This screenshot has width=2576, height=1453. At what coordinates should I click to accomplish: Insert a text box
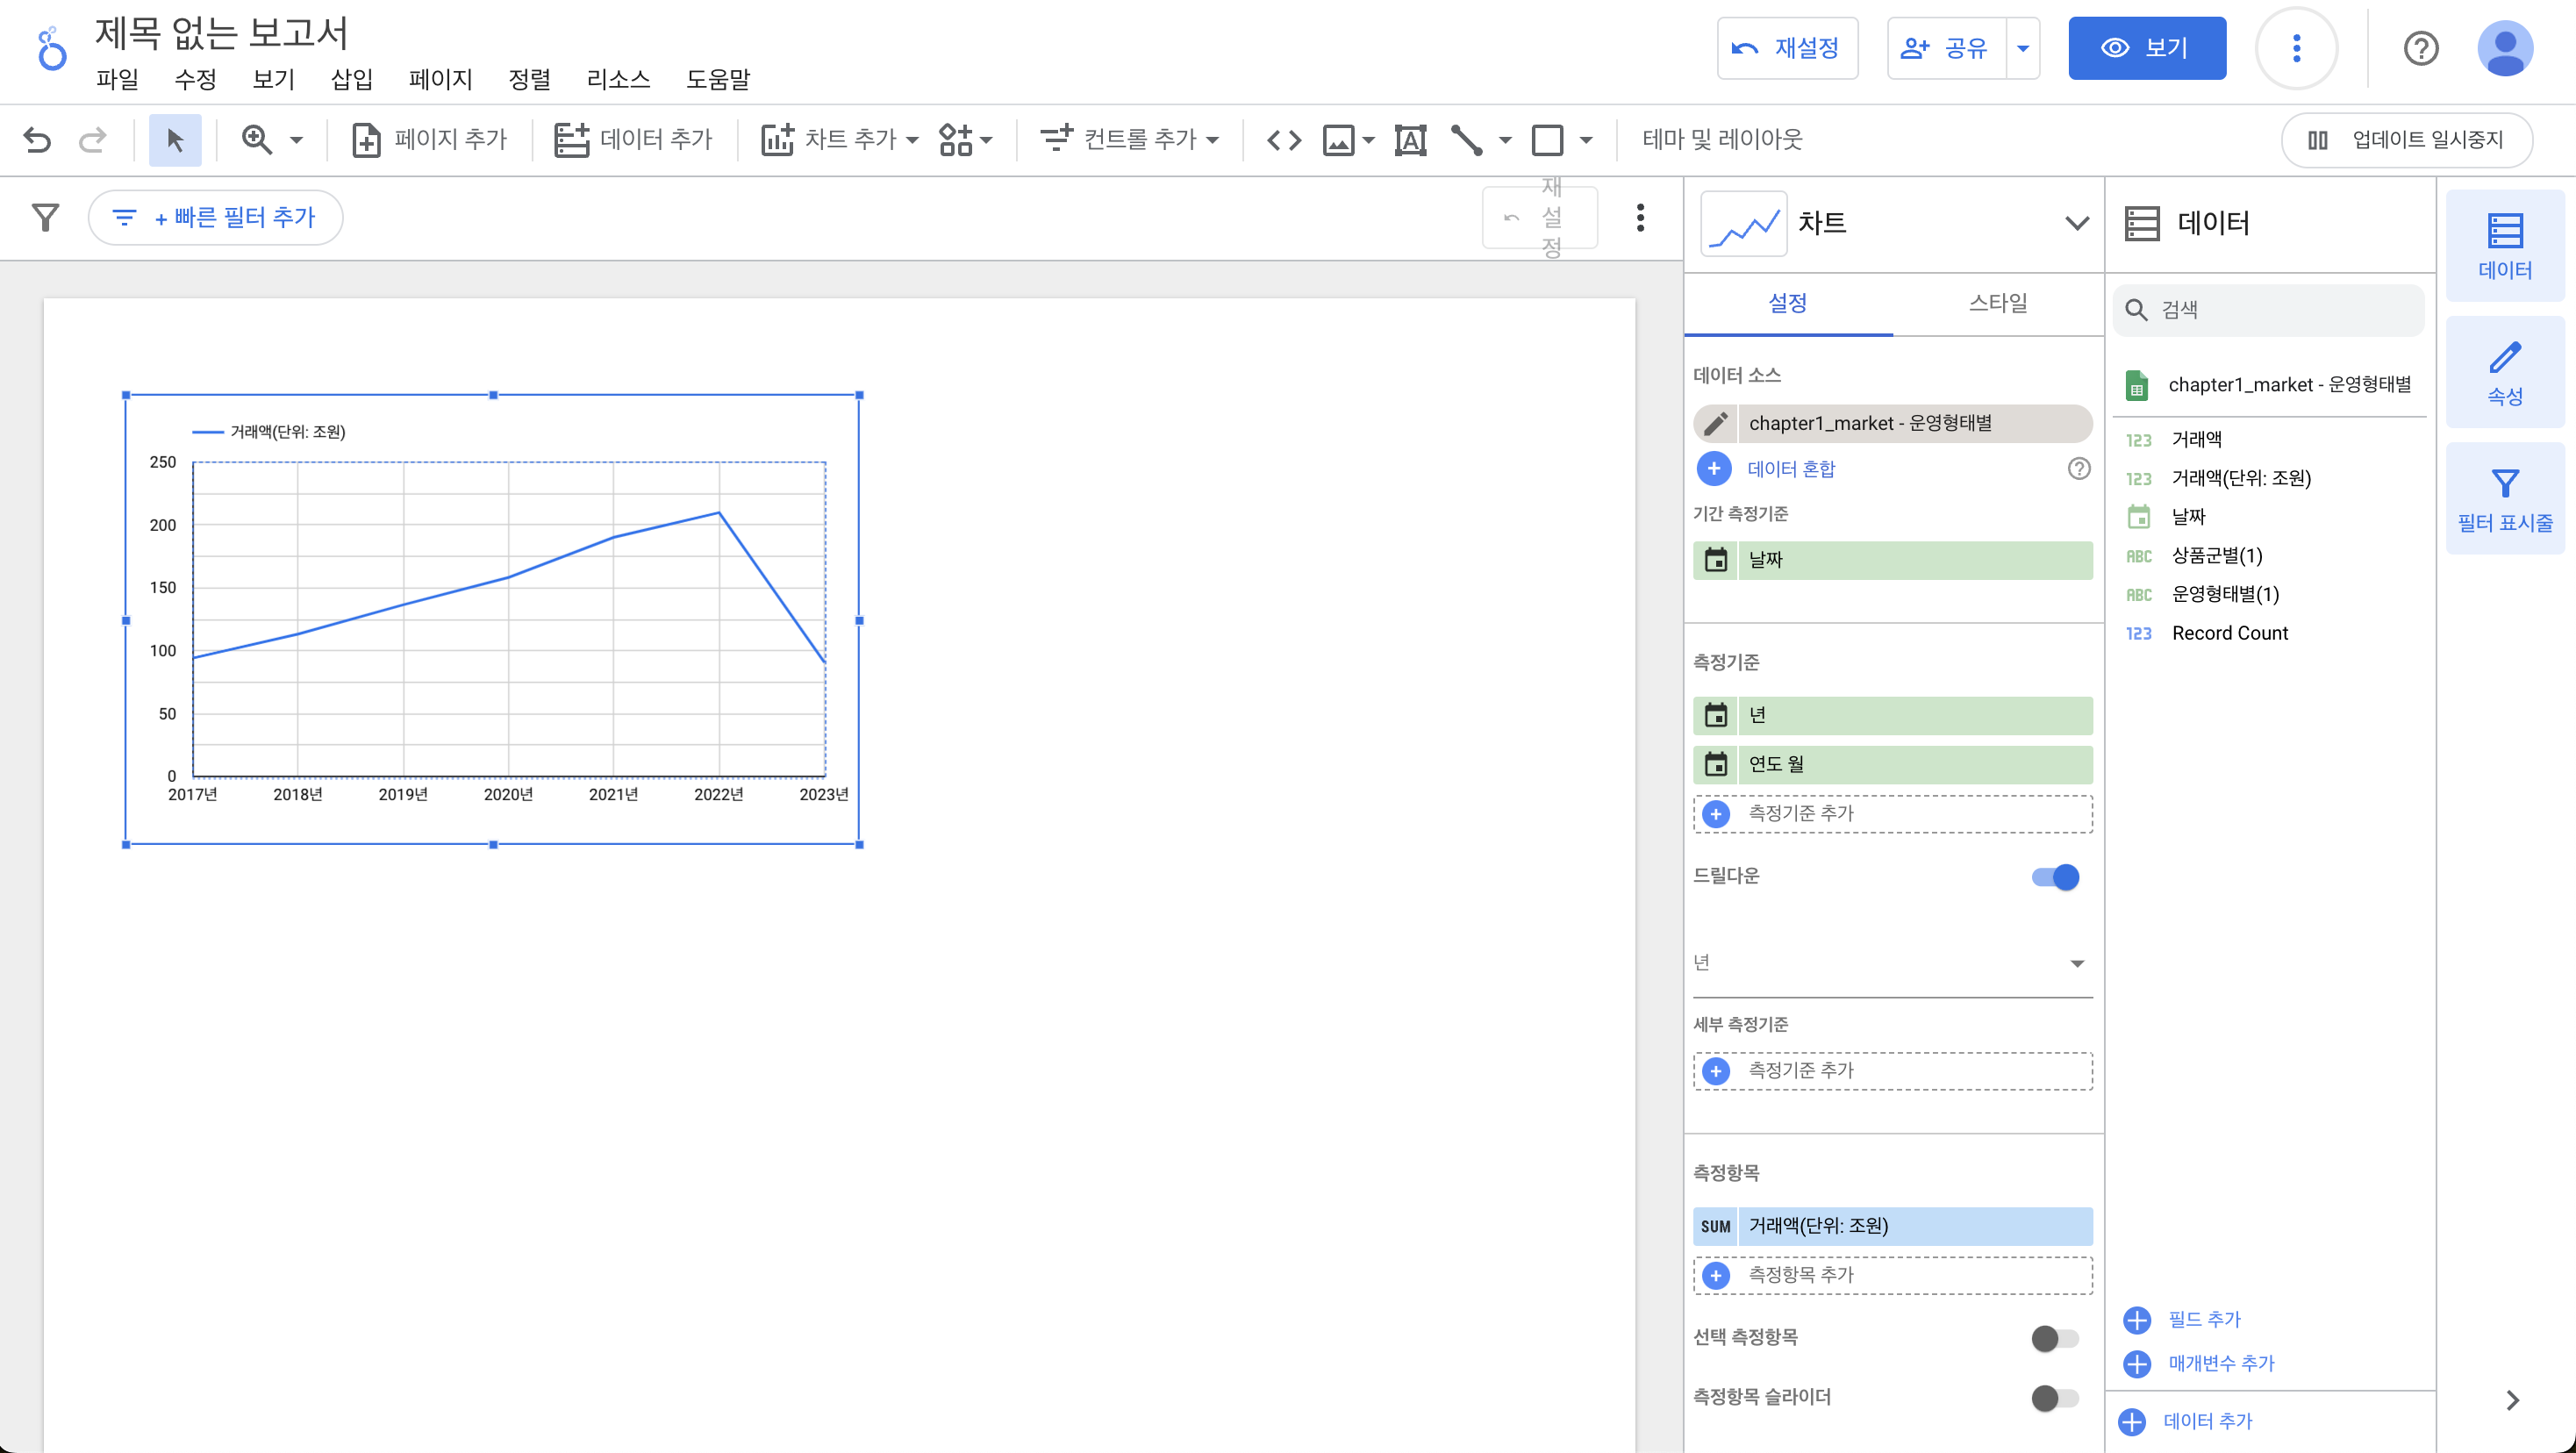pos(1410,139)
